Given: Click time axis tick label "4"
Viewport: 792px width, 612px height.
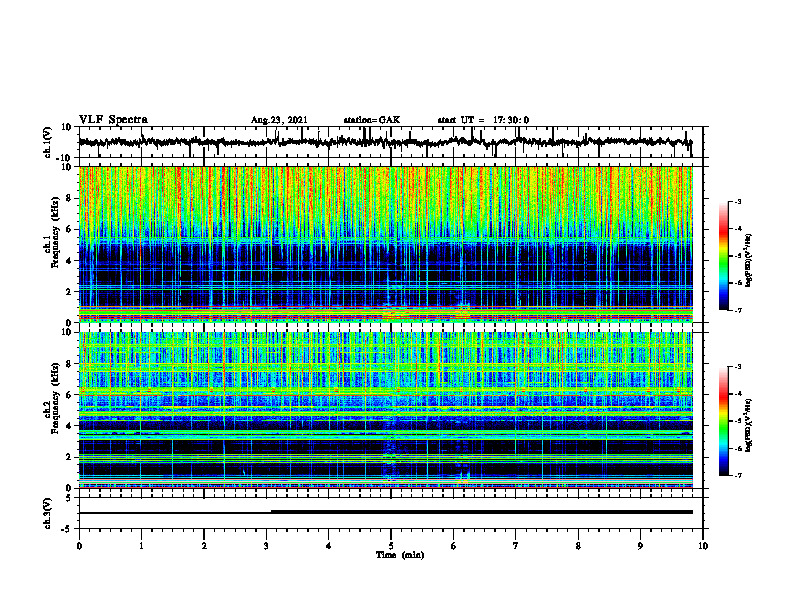Looking at the screenshot, I should [x=329, y=546].
